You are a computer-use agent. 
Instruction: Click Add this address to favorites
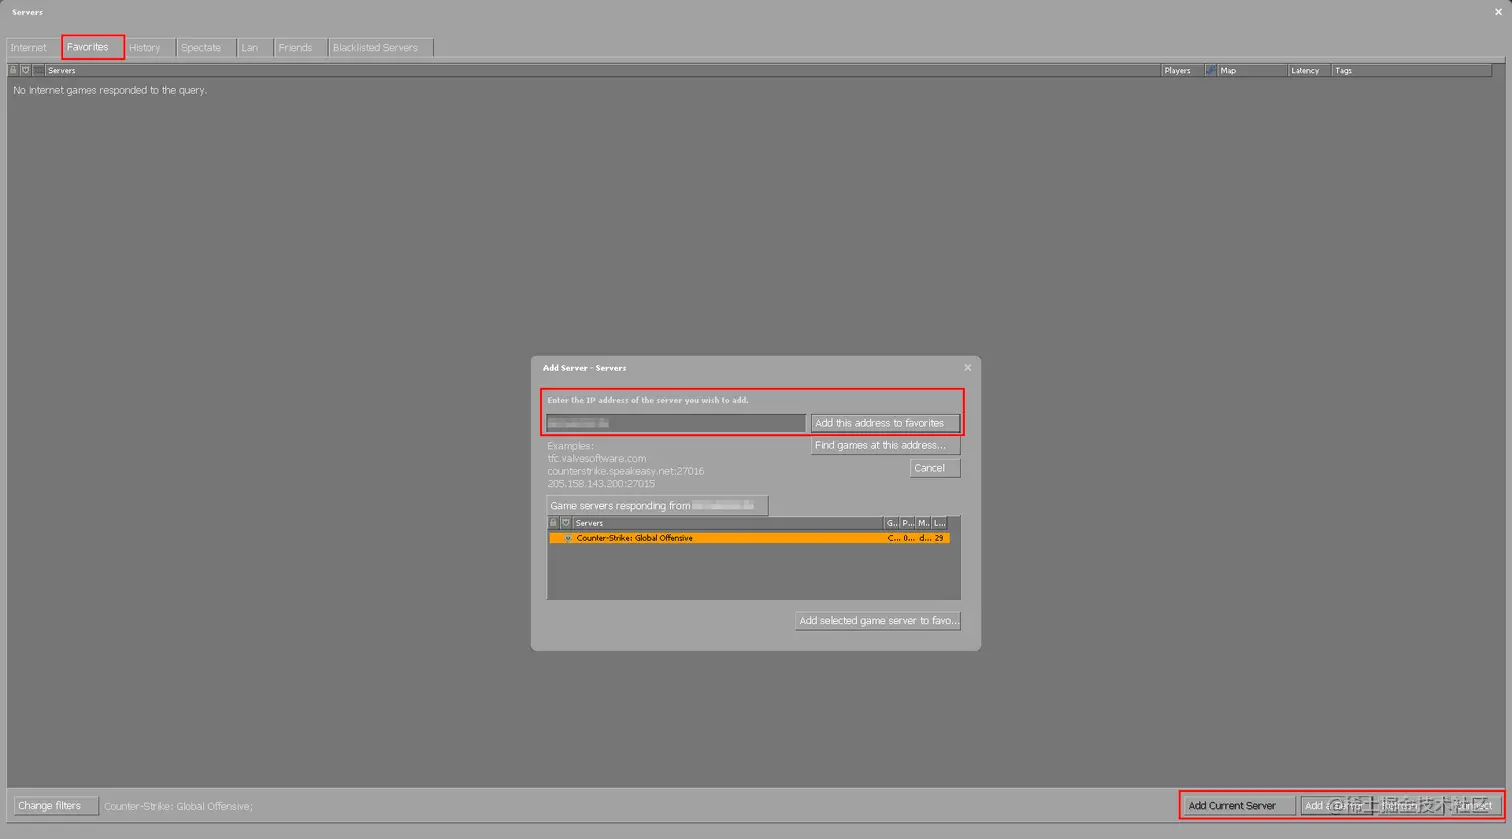(885, 424)
